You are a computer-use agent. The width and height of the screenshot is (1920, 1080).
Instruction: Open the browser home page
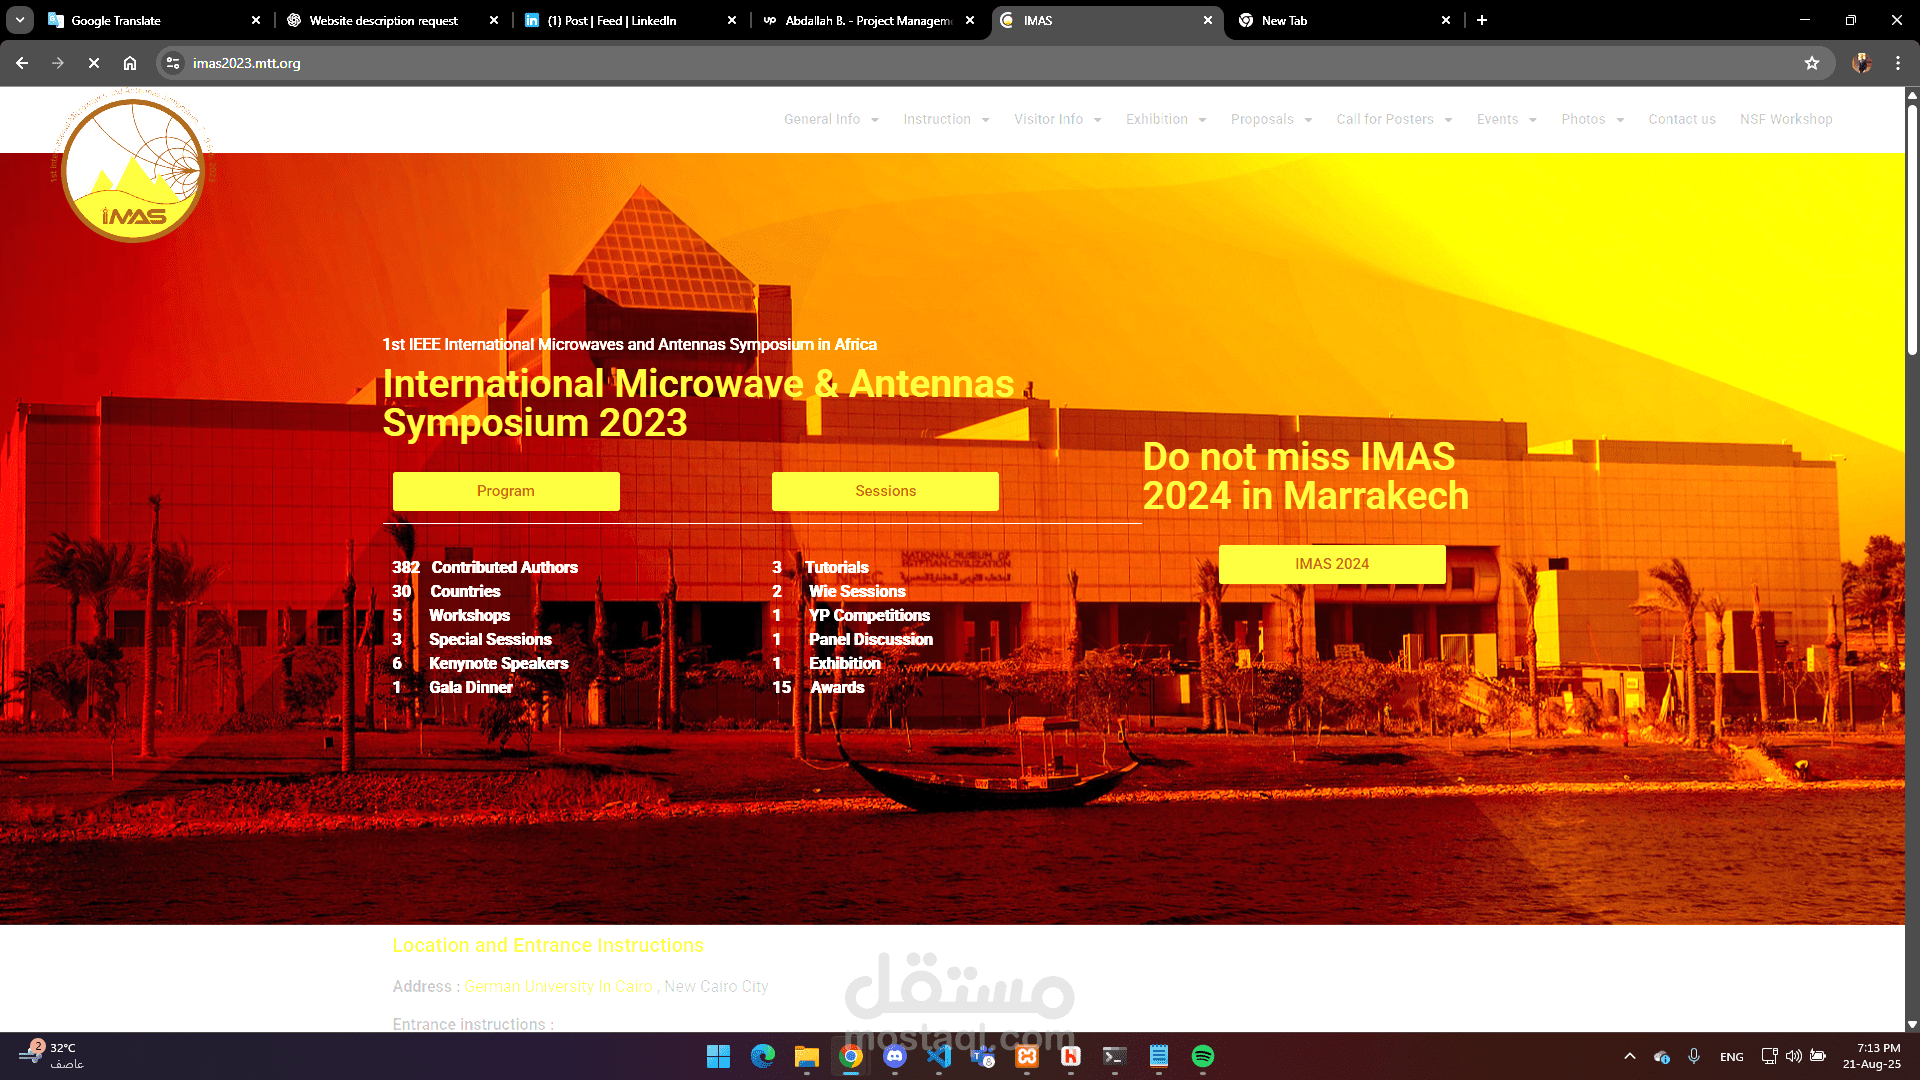click(130, 63)
